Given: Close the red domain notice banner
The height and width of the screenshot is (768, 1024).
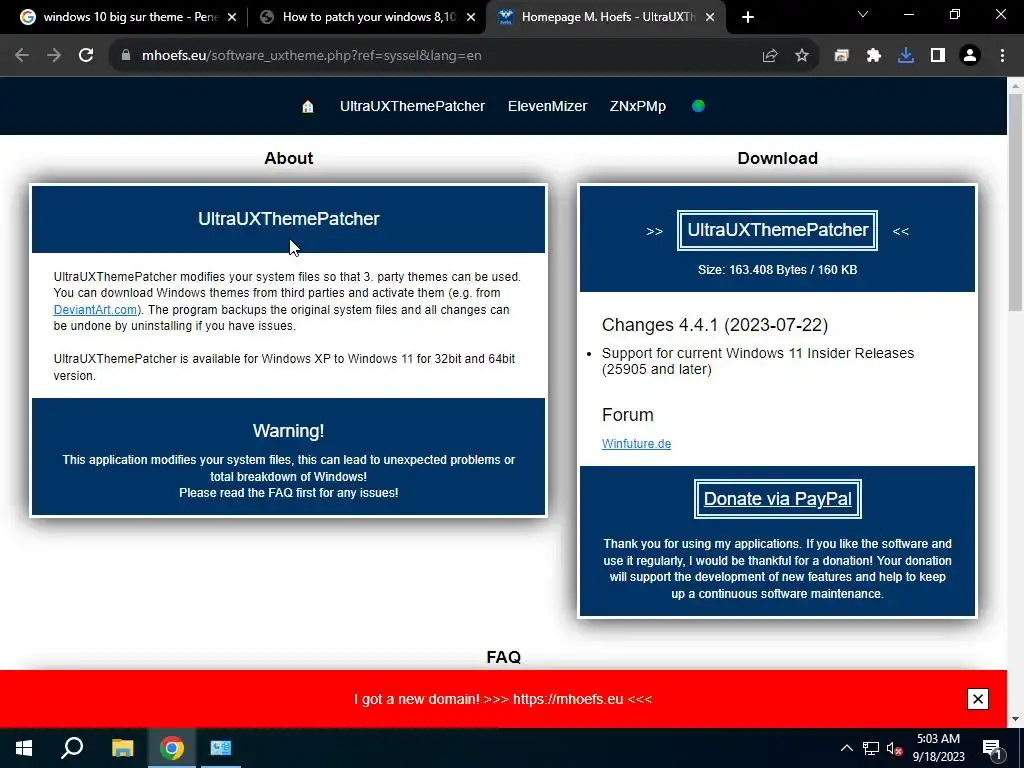Looking at the screenshot, I should coord(978,699).
